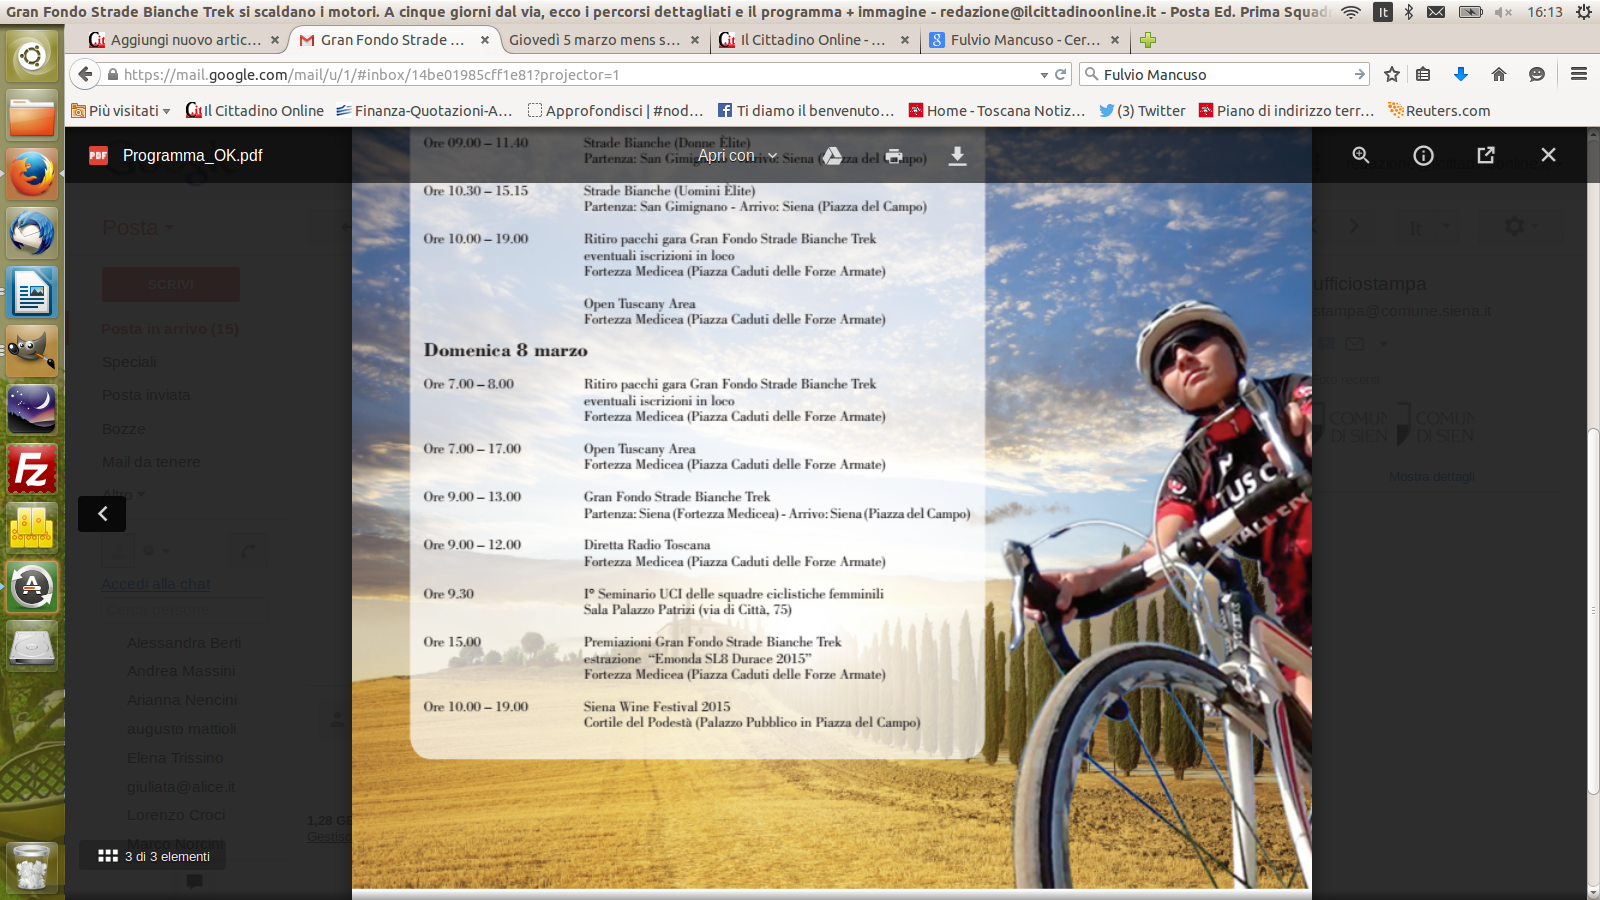Viewport: 1600px width, 900px height.
Task: Open 'Il Cittadino Online' bookmark
Action: [x=255, y=111]
